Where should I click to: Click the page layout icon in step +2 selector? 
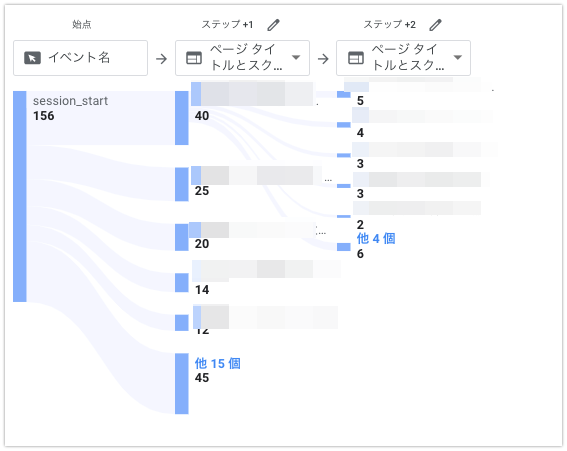pyautogui.click(x=356, y=58)
